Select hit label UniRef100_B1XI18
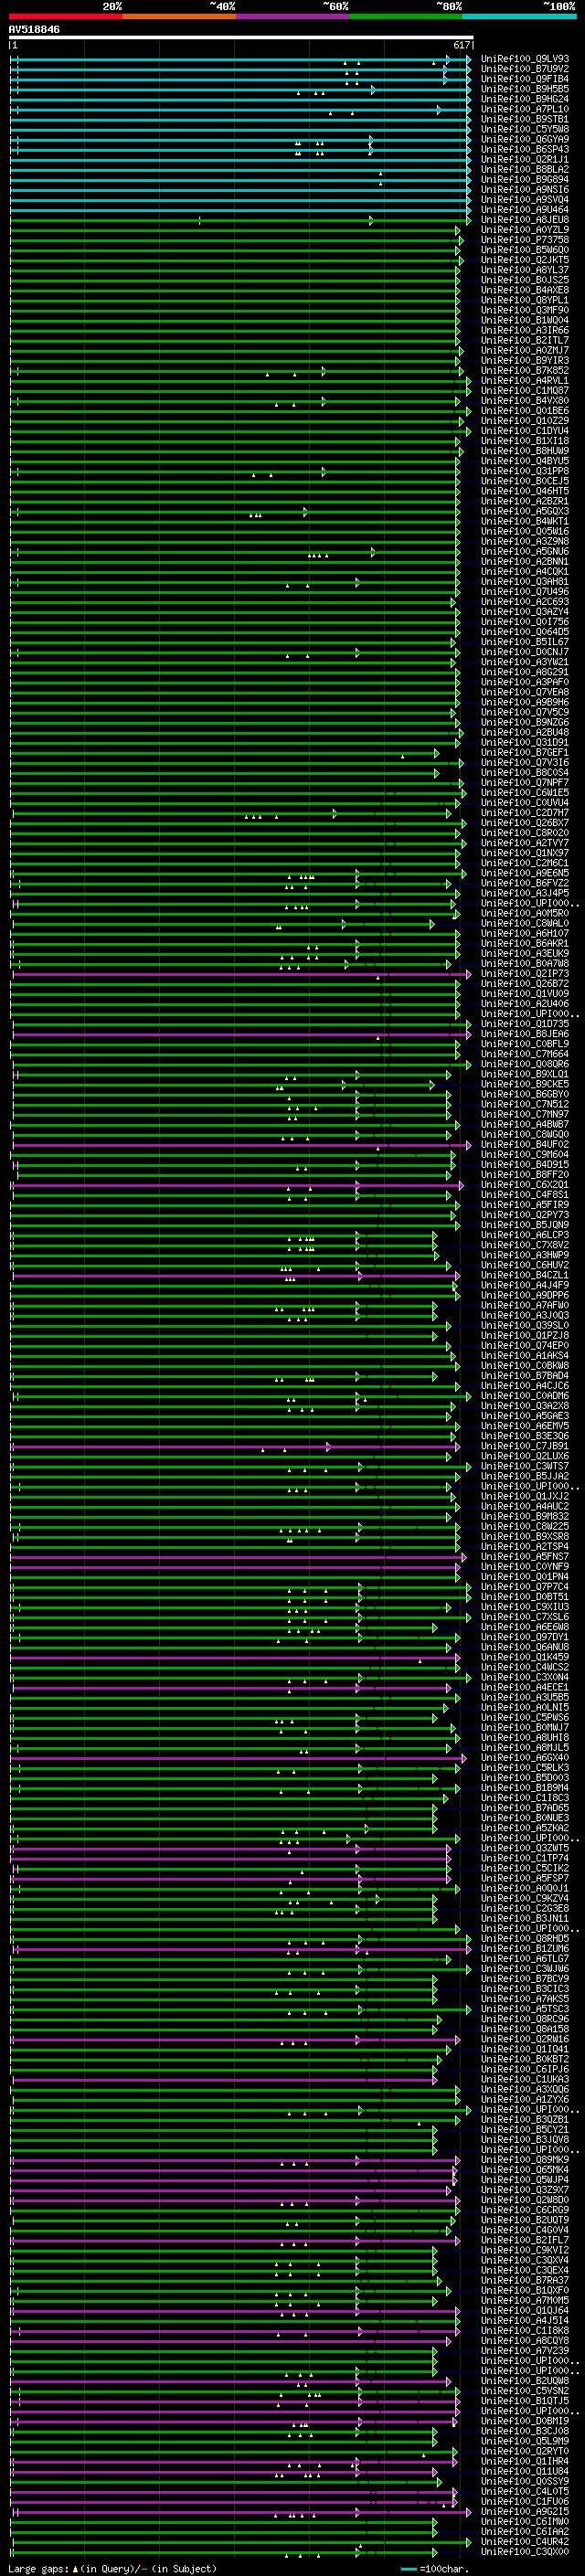Viewport: 585px width, 2576px height. [x=525, y=441]
